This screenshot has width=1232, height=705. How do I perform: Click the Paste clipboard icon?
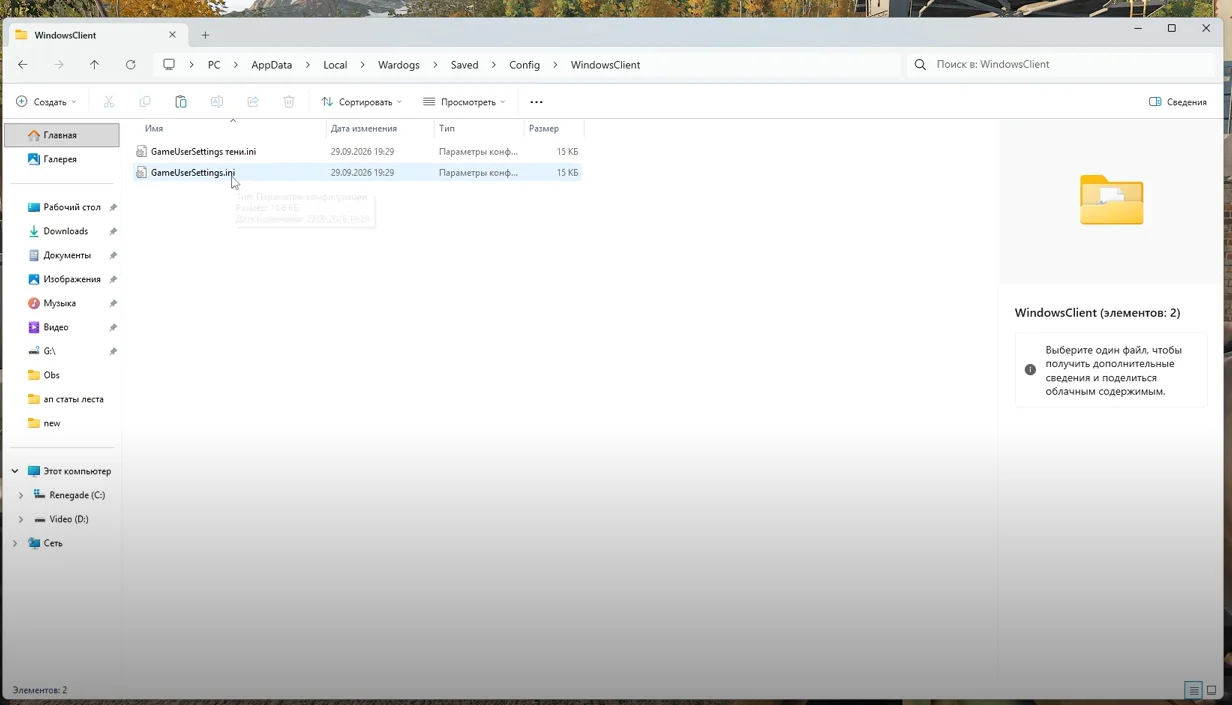point(181,102)
